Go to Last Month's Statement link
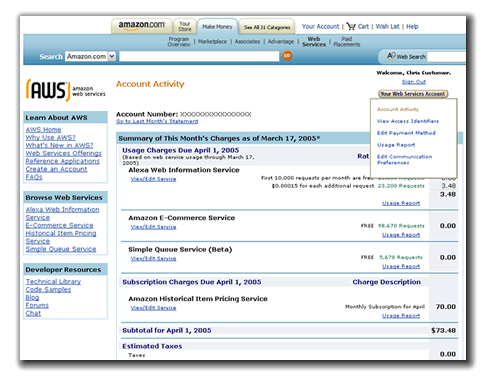 157,121
